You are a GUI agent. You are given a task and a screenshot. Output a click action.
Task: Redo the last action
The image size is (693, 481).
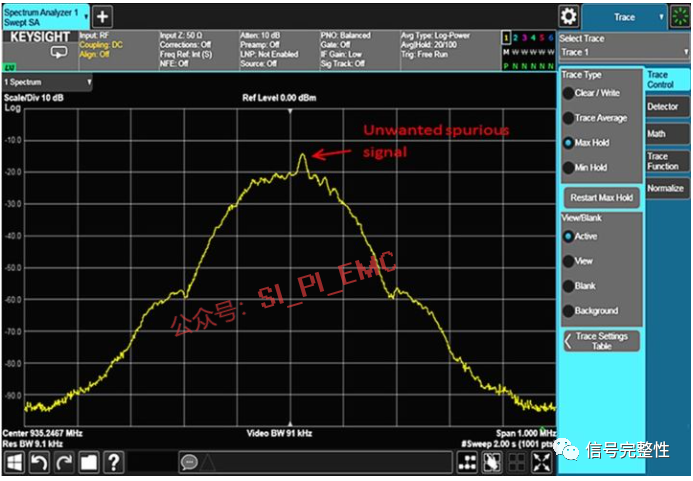coord(64,462)
